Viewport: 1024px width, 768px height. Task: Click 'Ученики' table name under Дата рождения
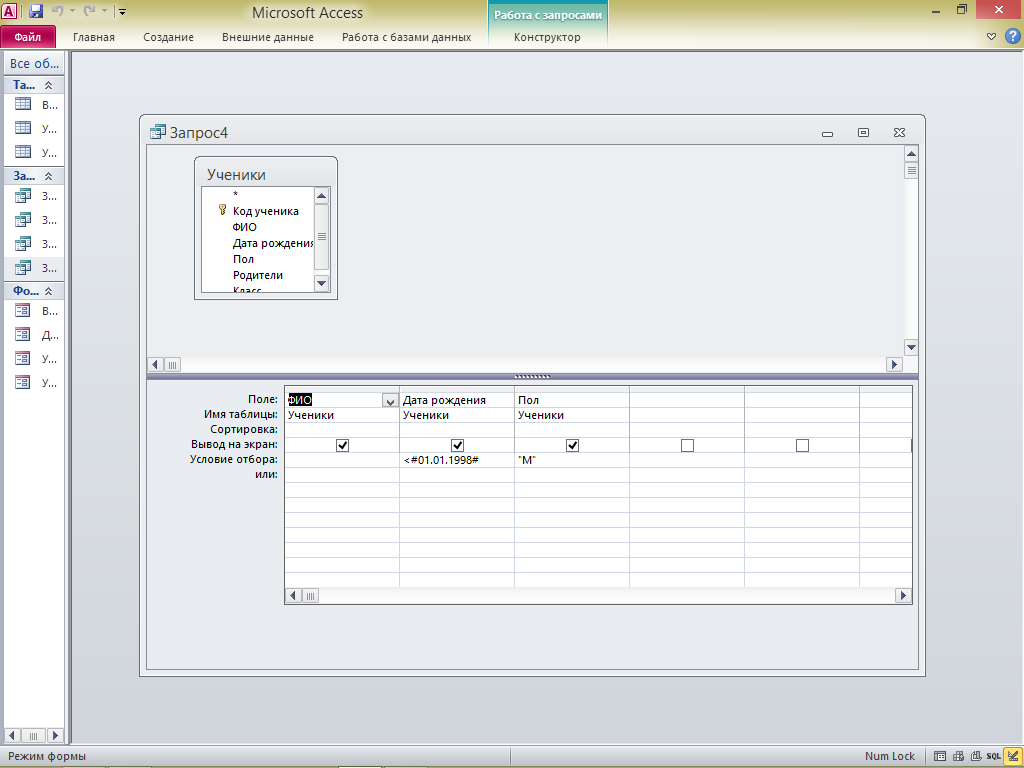(x=426, y=415)
